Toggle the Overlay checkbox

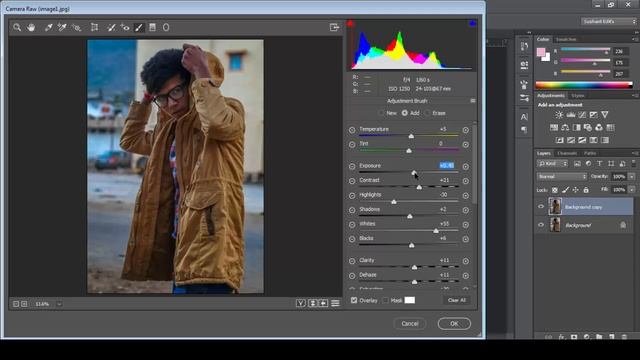(354, 300)
